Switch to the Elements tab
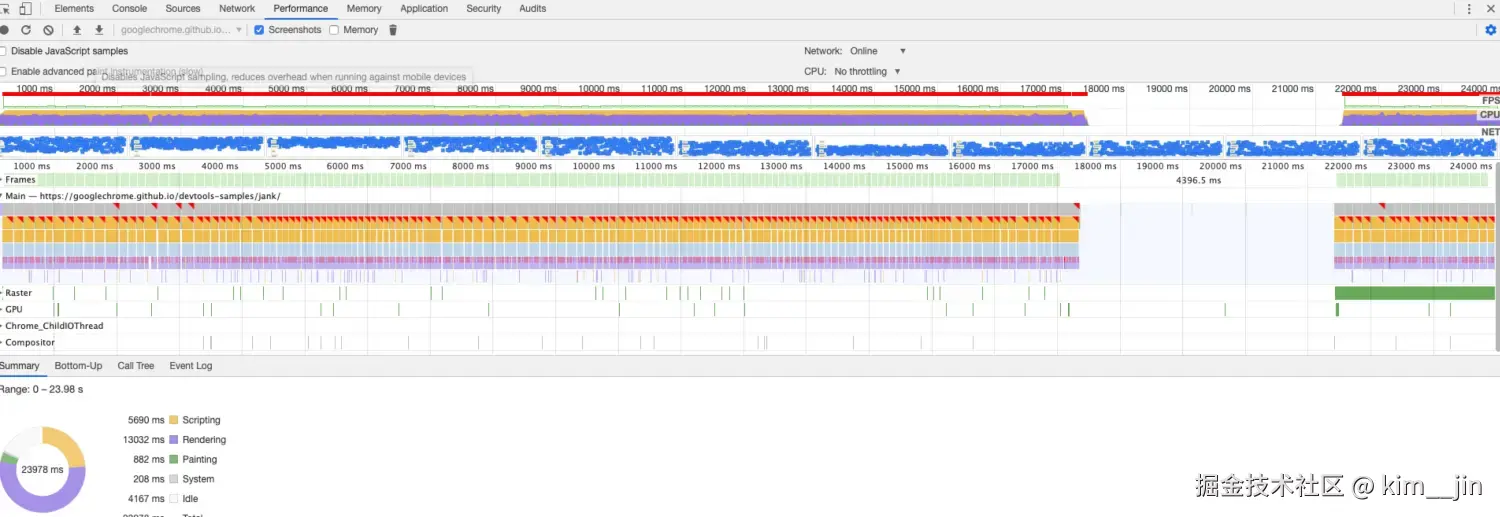 point(74,9)
